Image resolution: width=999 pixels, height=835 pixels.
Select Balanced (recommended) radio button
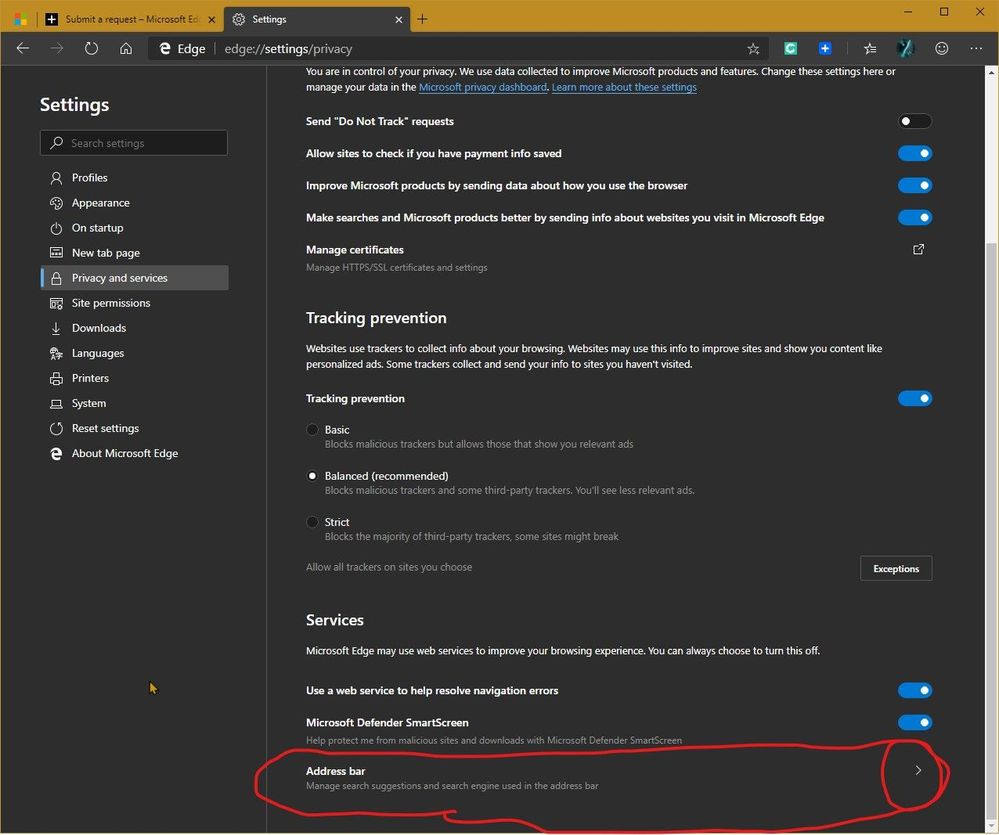point(312,476)
